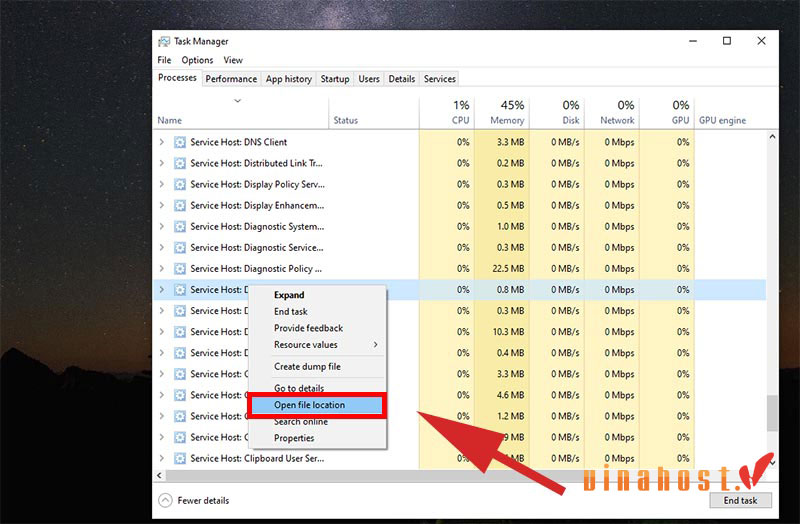Viewport: 800px width, 524px height.
Task: Sort by Network column header
Action: [x=612, y=113]
